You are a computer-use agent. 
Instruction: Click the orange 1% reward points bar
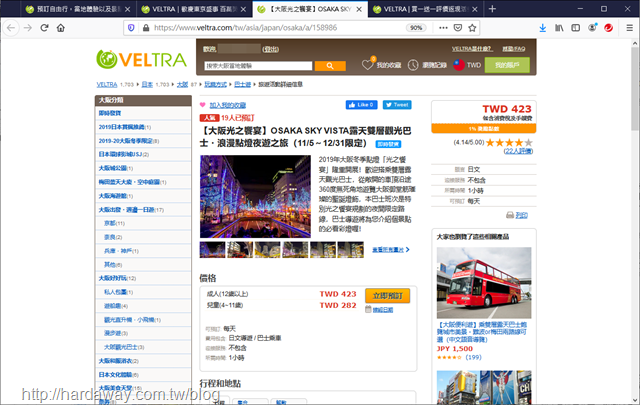pos(484,129)
